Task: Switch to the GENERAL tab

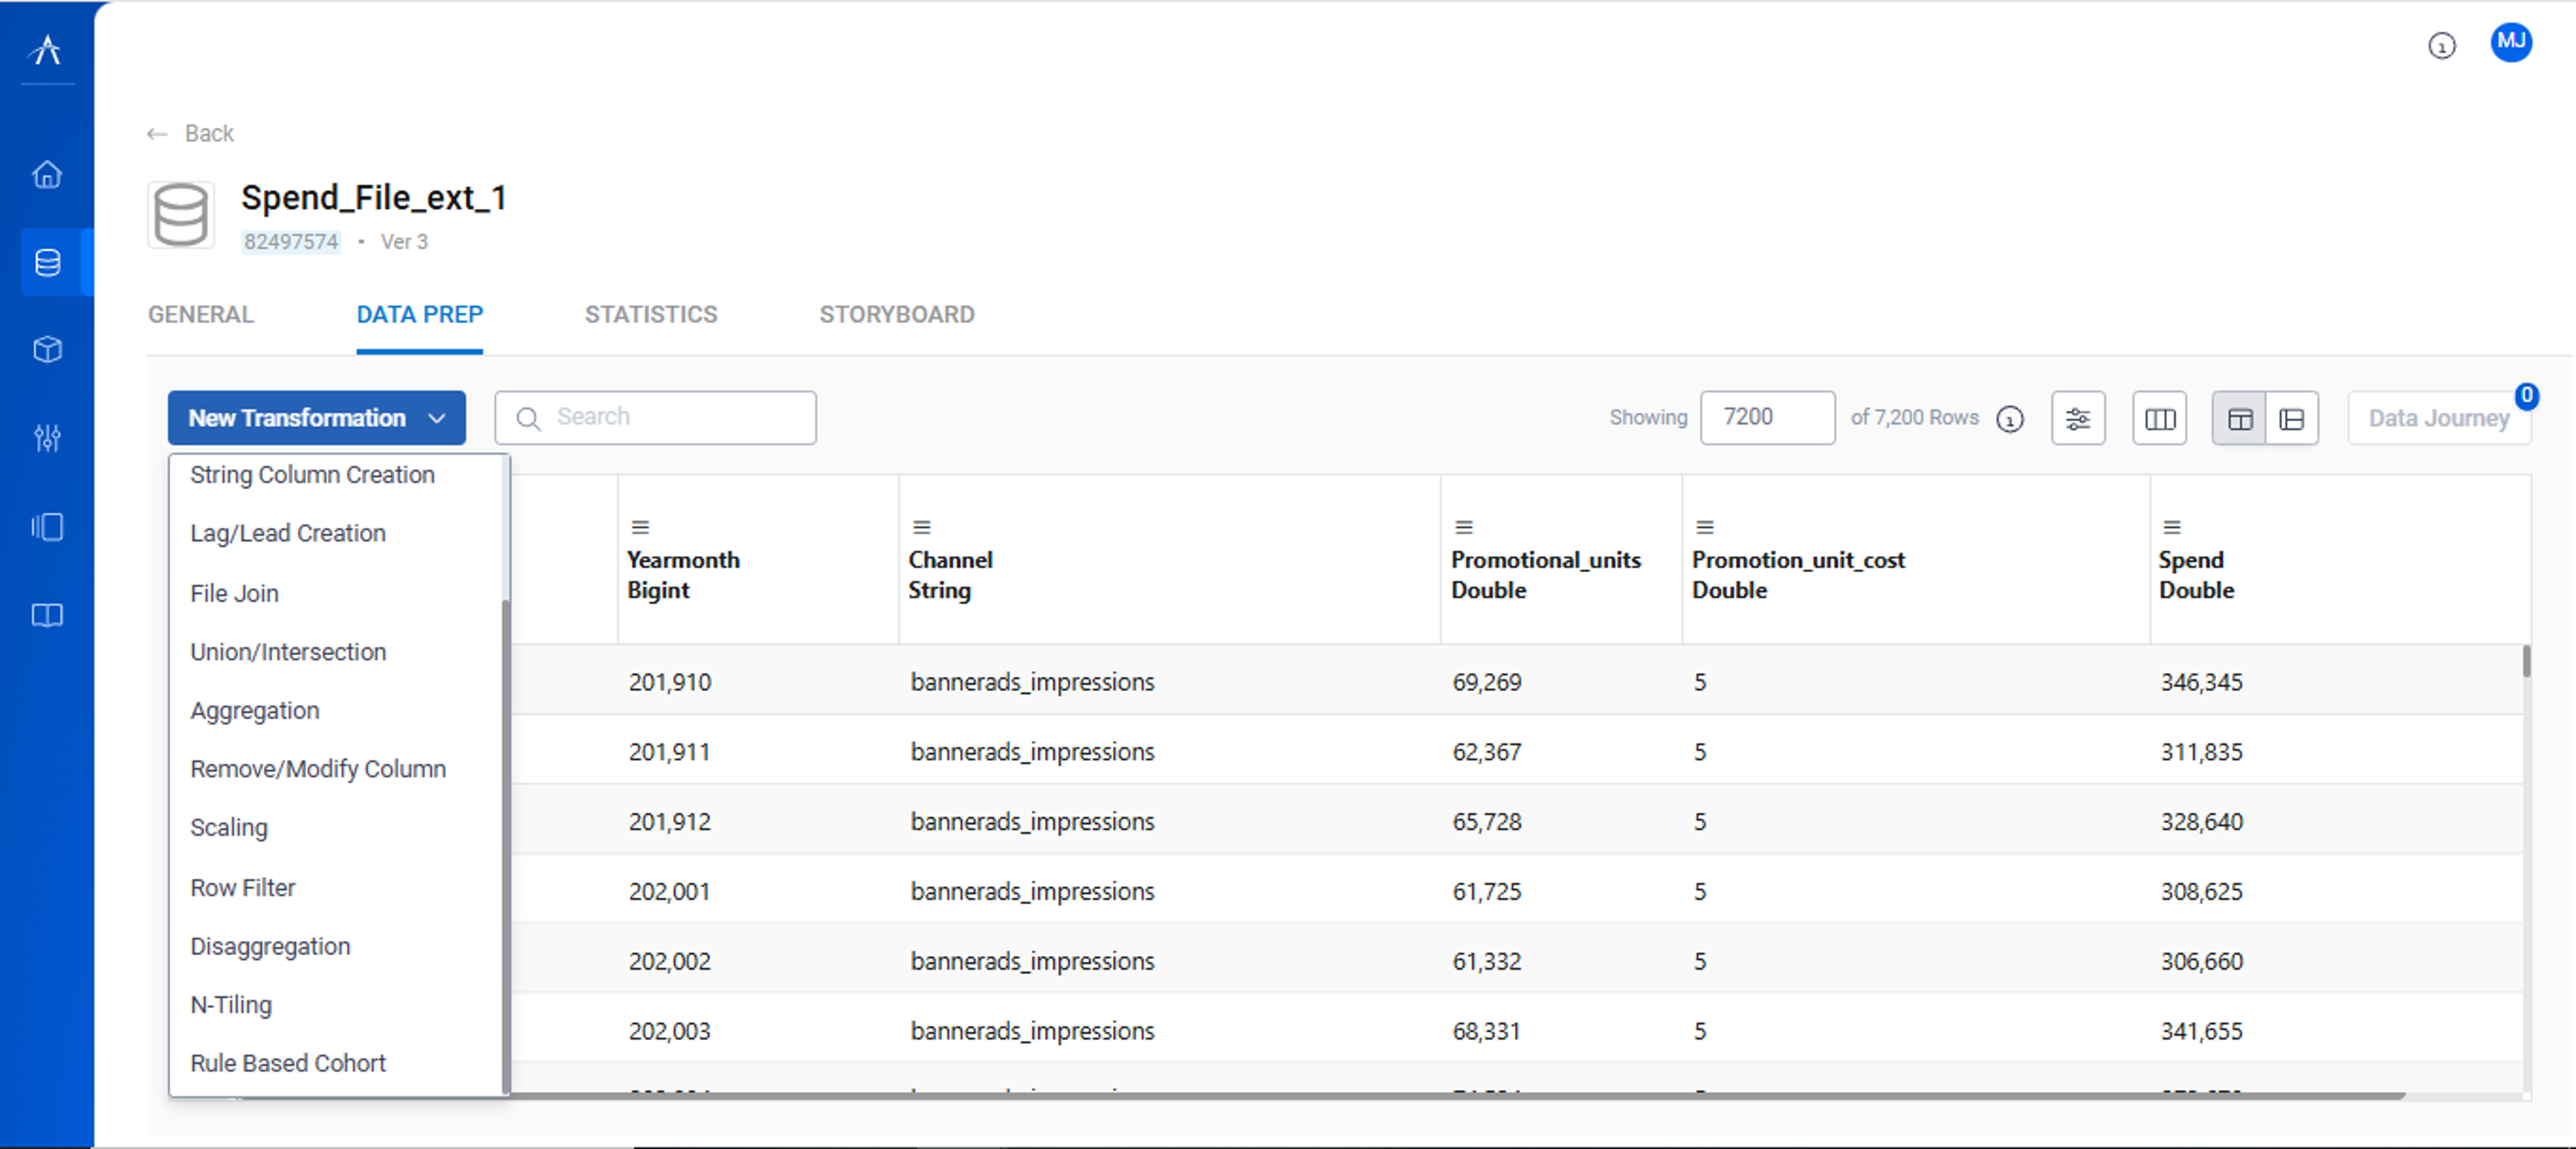Action: coord(200,314)
